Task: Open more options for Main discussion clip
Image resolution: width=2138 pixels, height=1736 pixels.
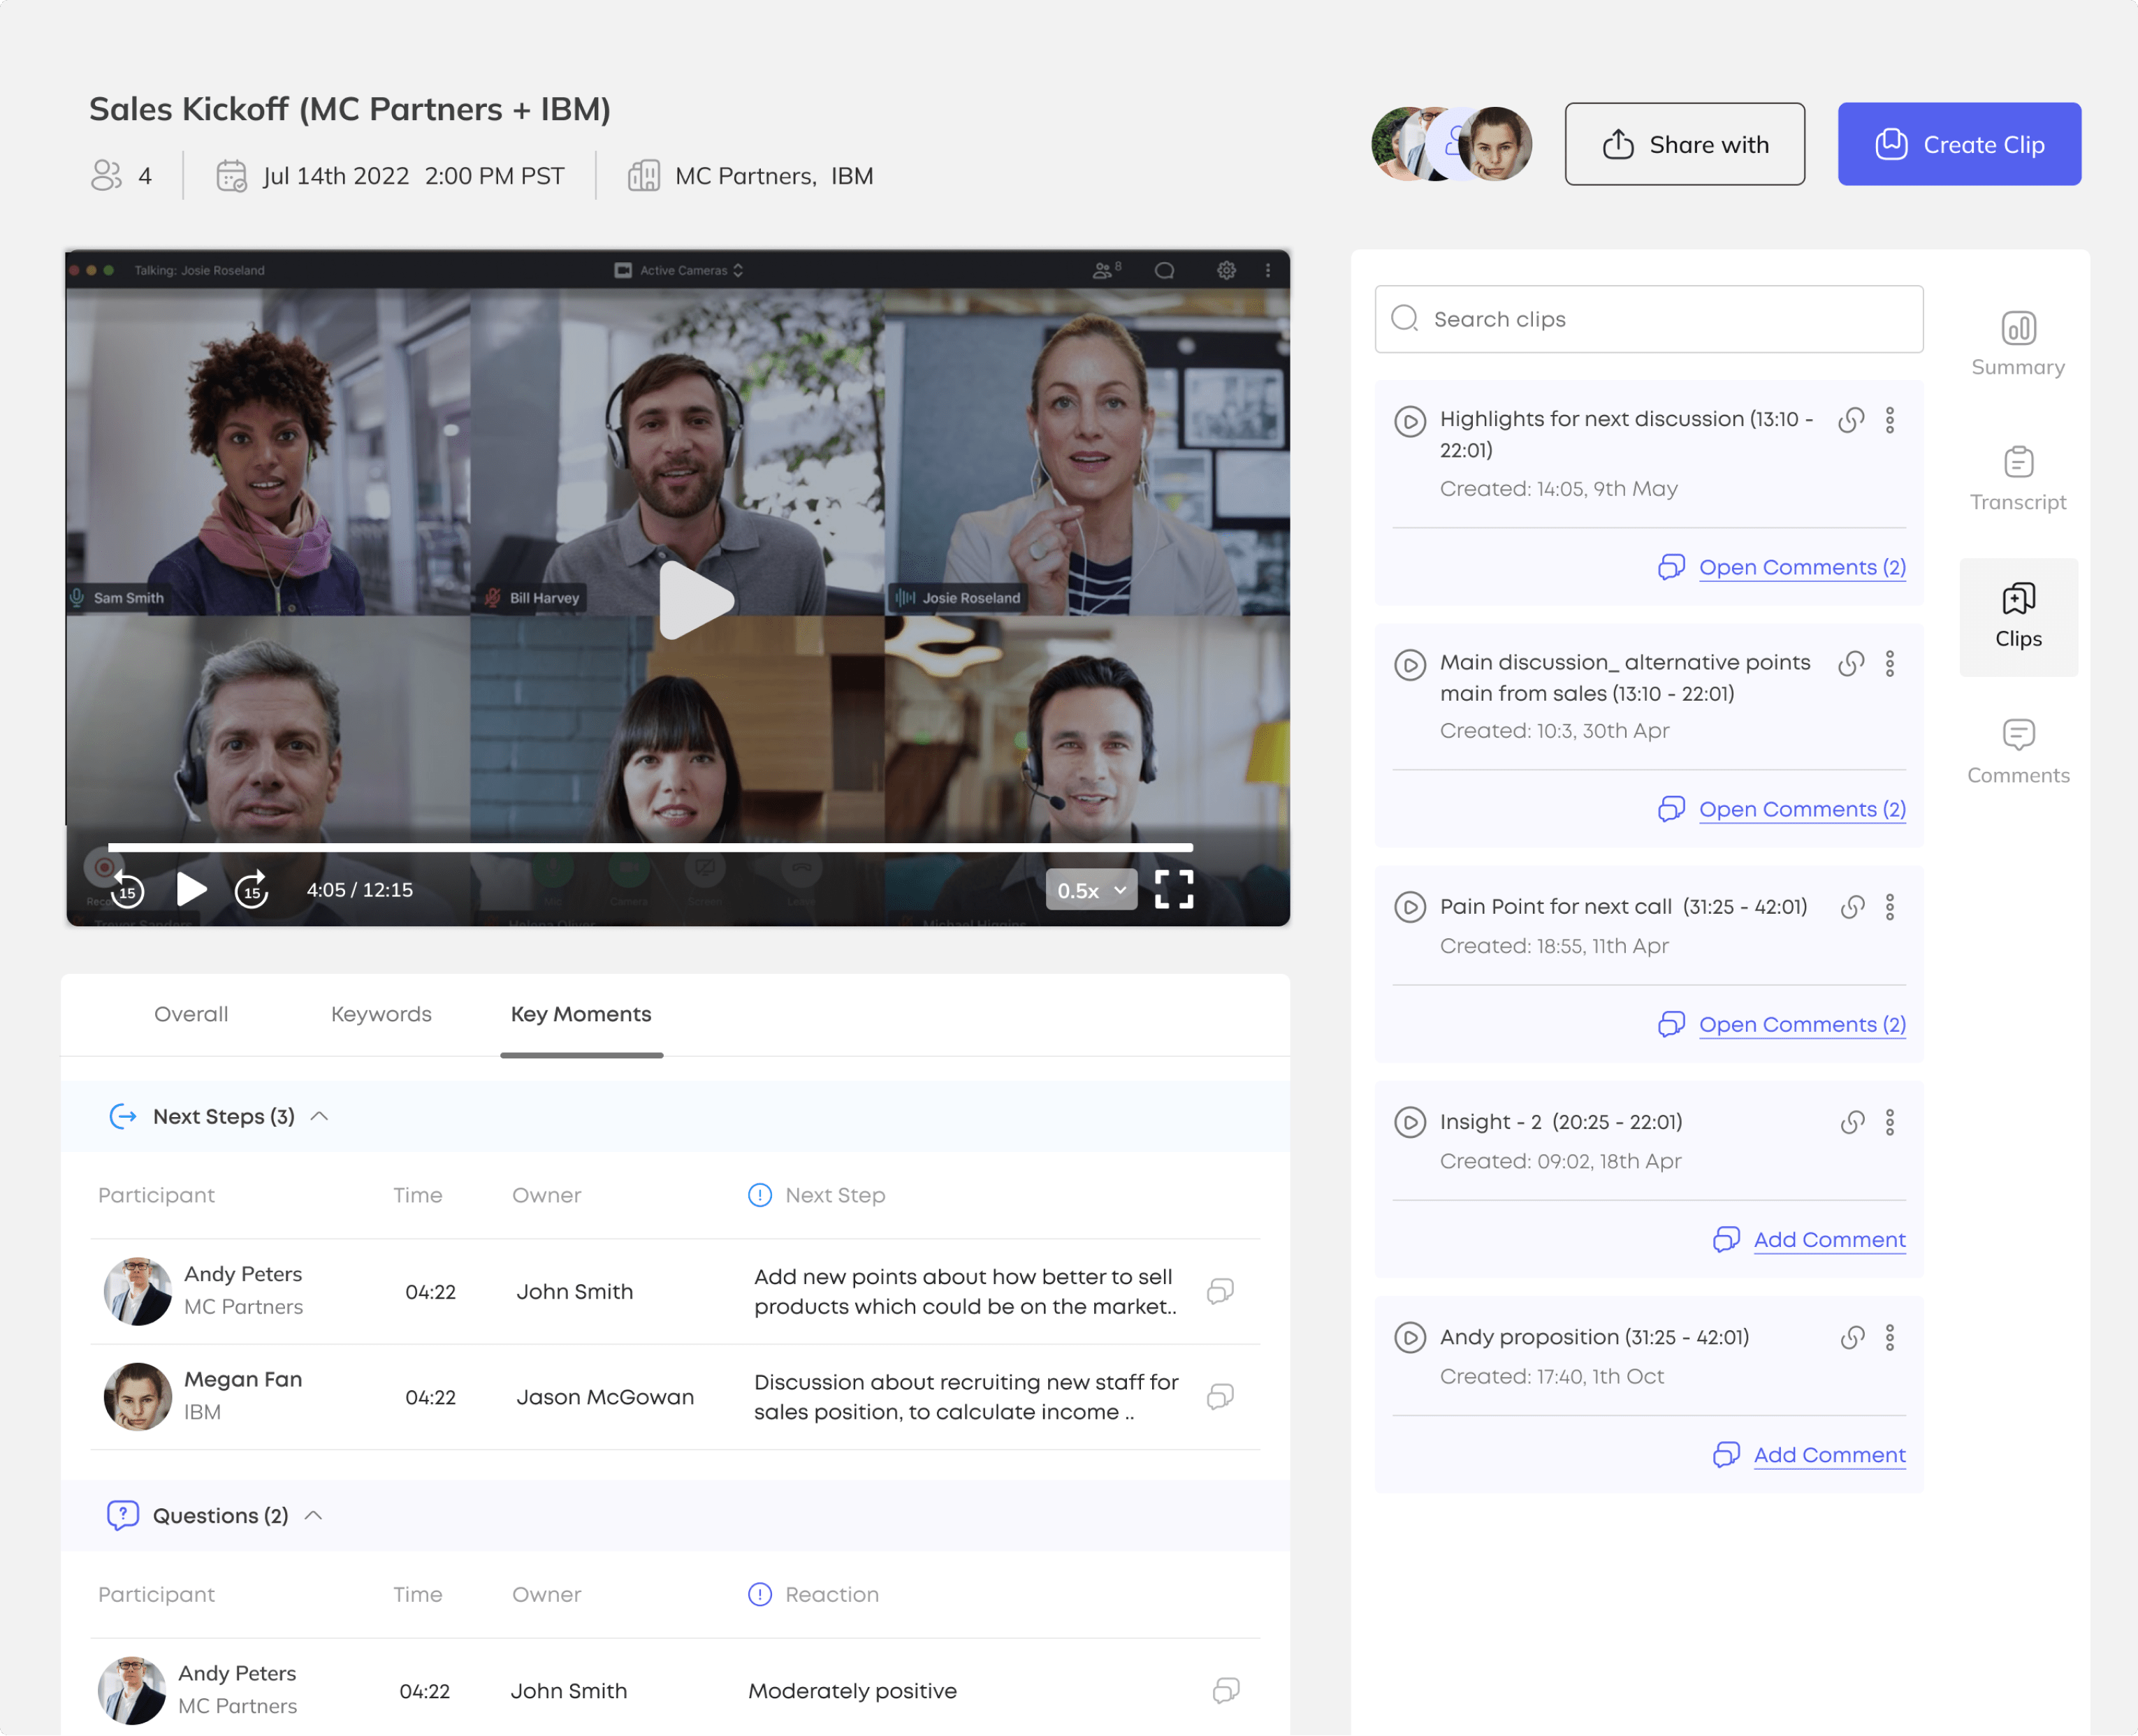Action: (1890, 663)
